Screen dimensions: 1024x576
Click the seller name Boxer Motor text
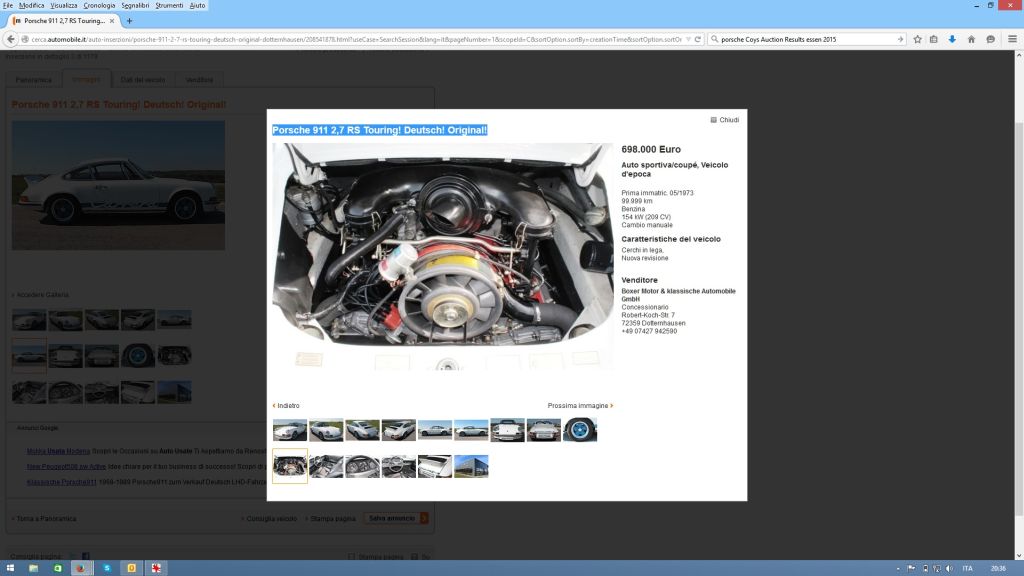pyautogui.click(x=679, y=295)
